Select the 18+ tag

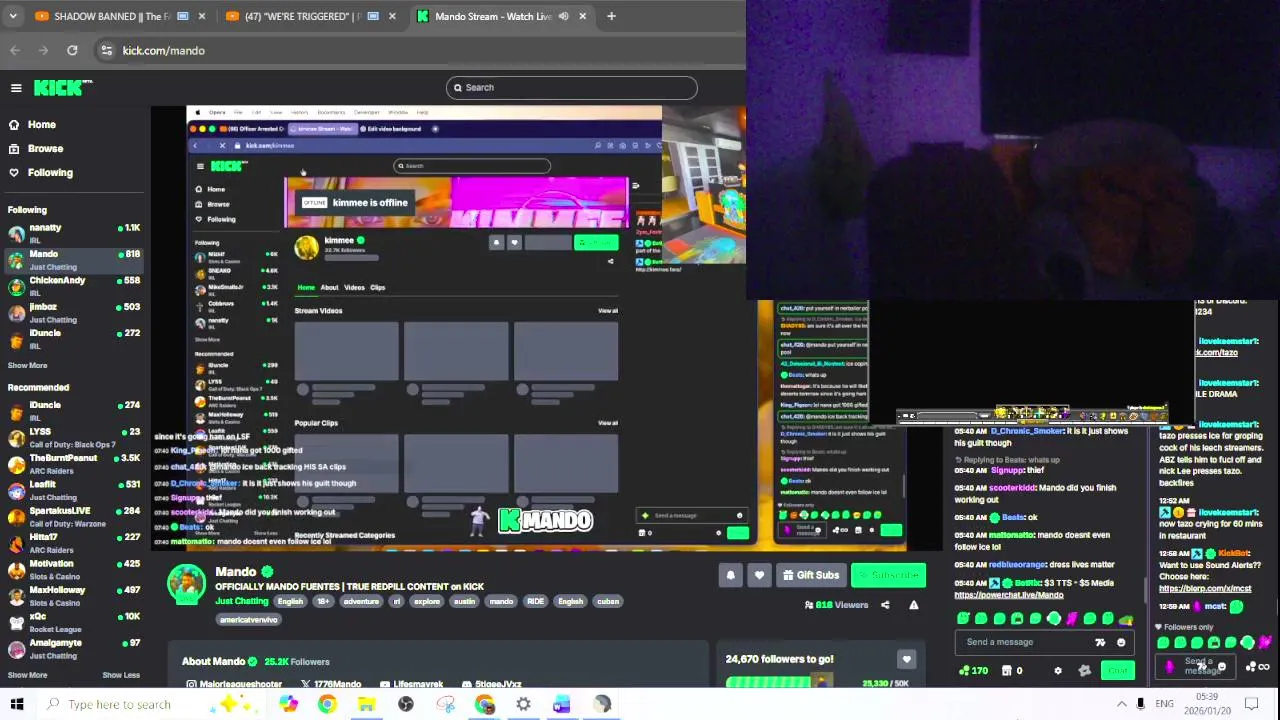coord(323,601)
